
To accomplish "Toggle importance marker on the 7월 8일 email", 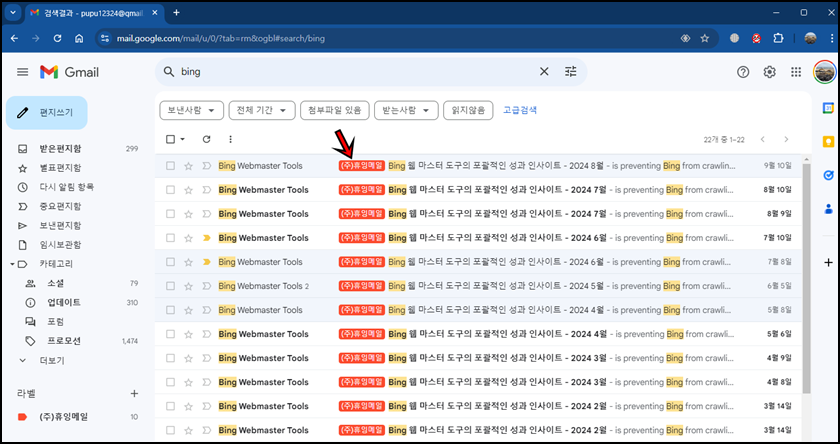I will [x=207, y=262].
